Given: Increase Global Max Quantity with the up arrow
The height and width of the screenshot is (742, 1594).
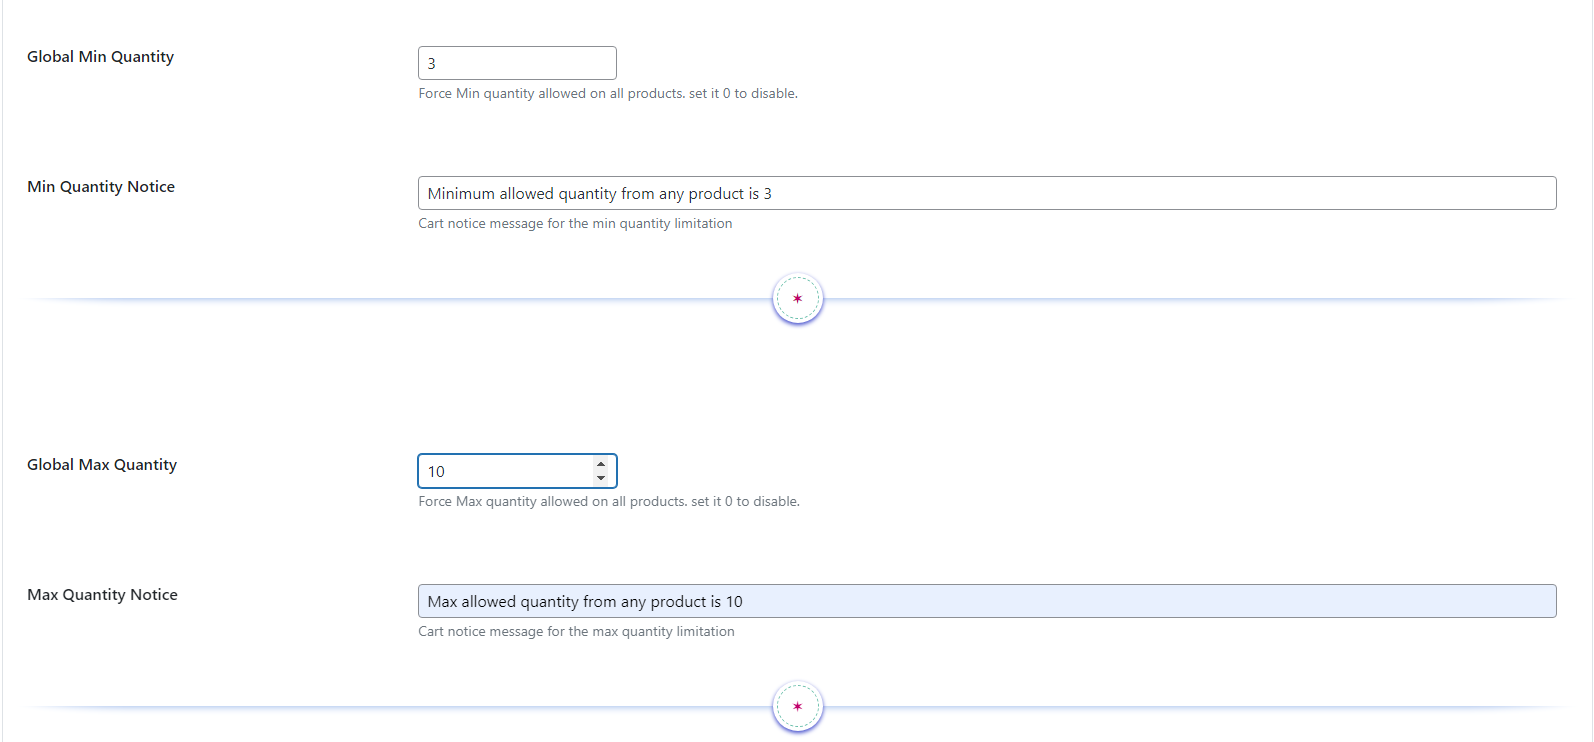Looking at the screenshot, I should [x=601, y=465].
